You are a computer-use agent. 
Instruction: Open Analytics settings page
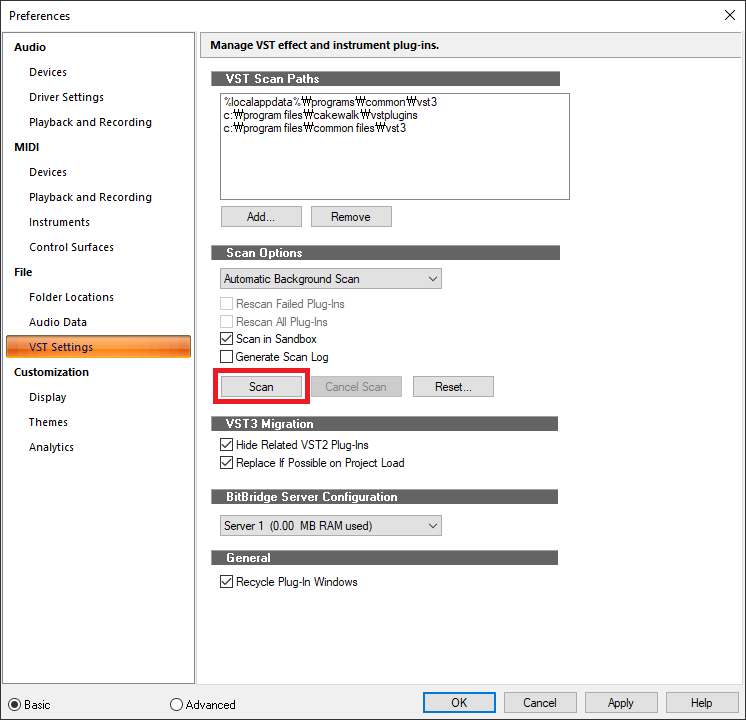[x=51, y=447]
